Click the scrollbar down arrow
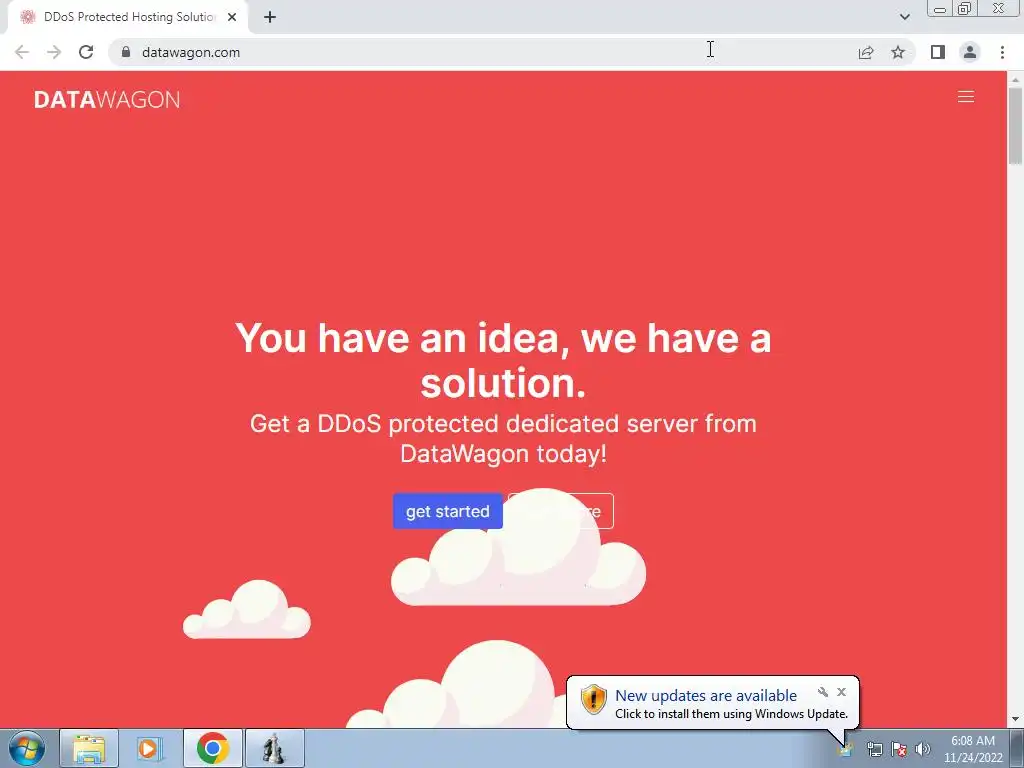Image resolution: width=1024 pixels, height=768 pixels. click(x=1015, y=719)
